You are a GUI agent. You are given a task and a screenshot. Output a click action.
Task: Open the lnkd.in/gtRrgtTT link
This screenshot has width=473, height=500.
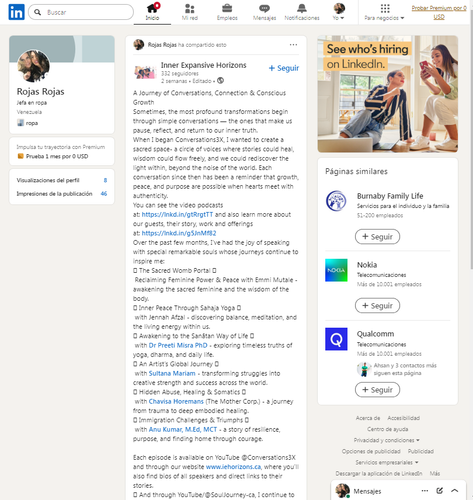coord(177,214)
